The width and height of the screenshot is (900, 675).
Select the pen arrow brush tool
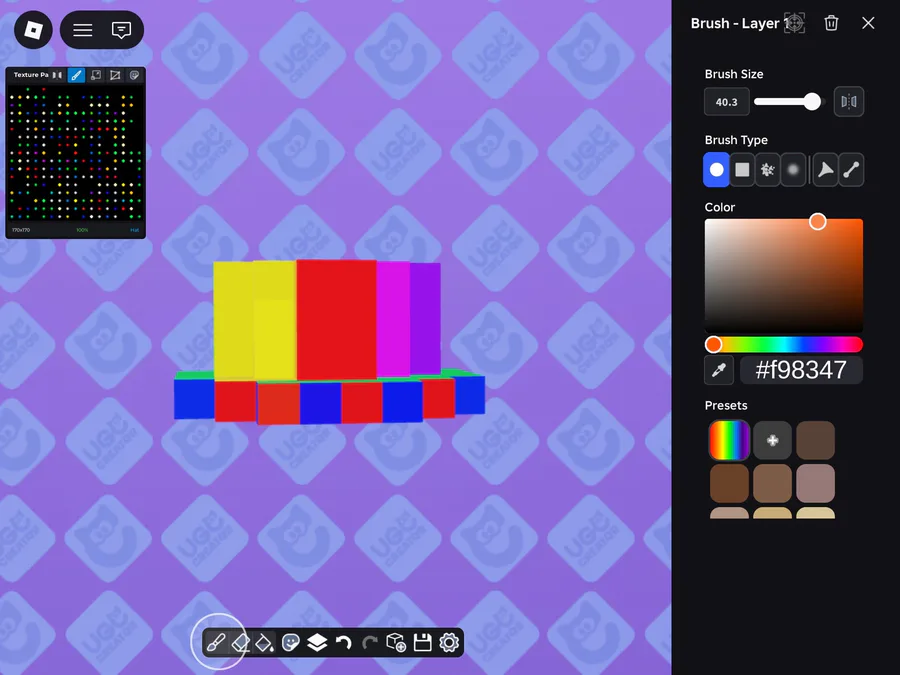tap(825, 169)
